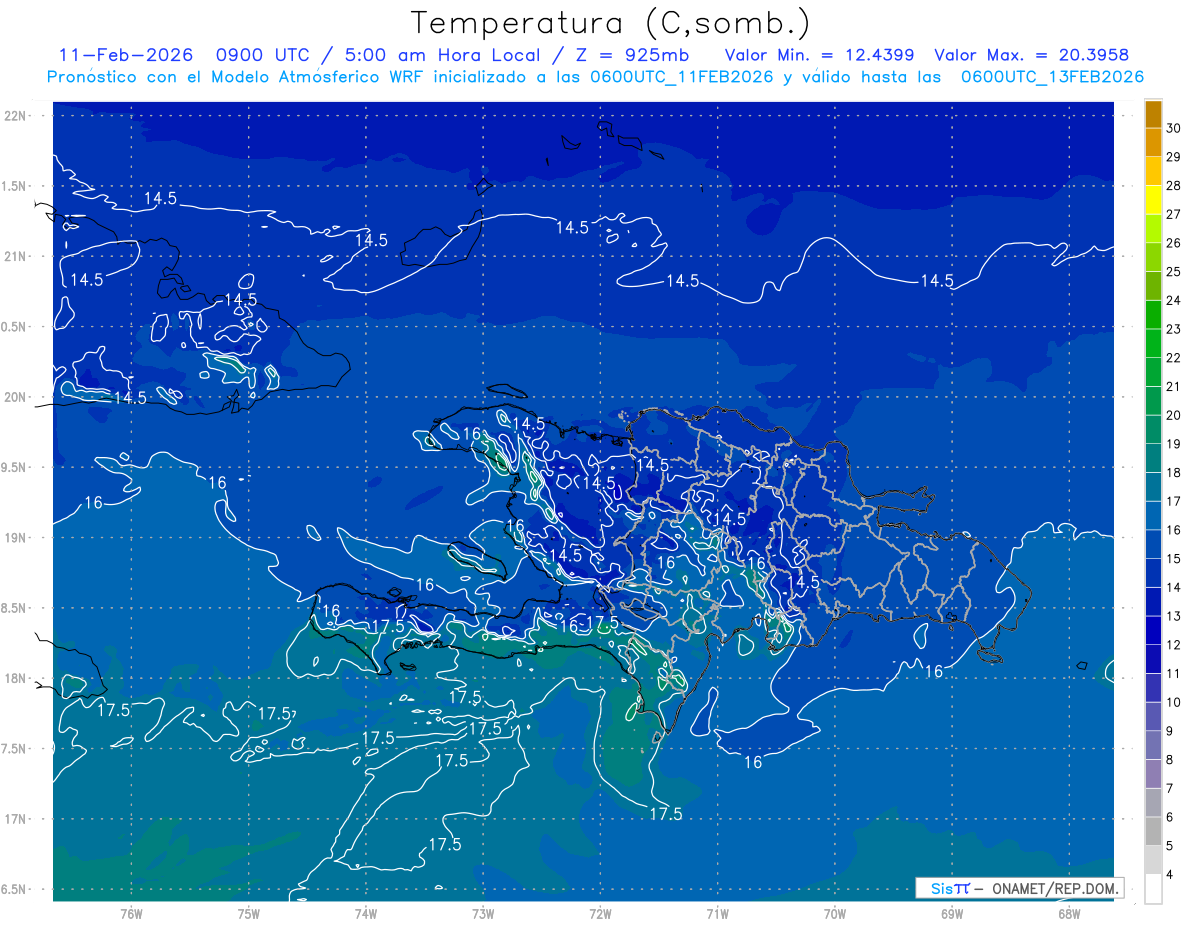Click the 'SisPI – ONAMET/REP.DOM.' credit box
This screenshot has width=1200, height=927.
[1020, 888]
